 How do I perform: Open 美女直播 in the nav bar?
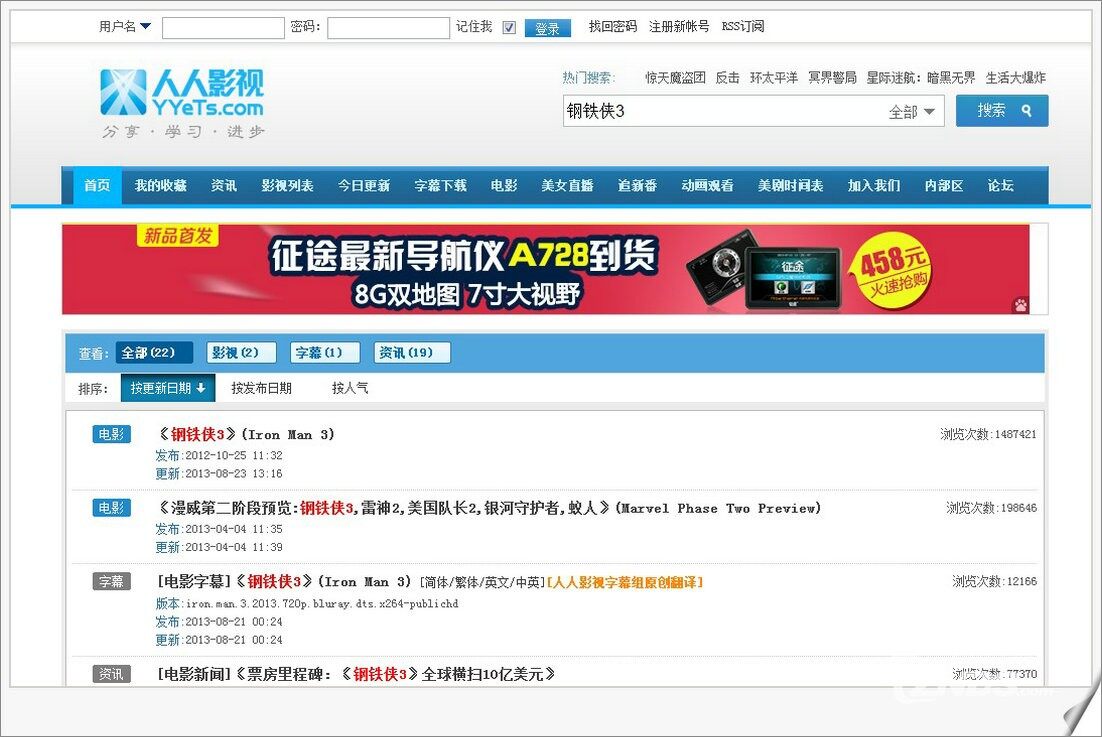(x=567, y=185)
